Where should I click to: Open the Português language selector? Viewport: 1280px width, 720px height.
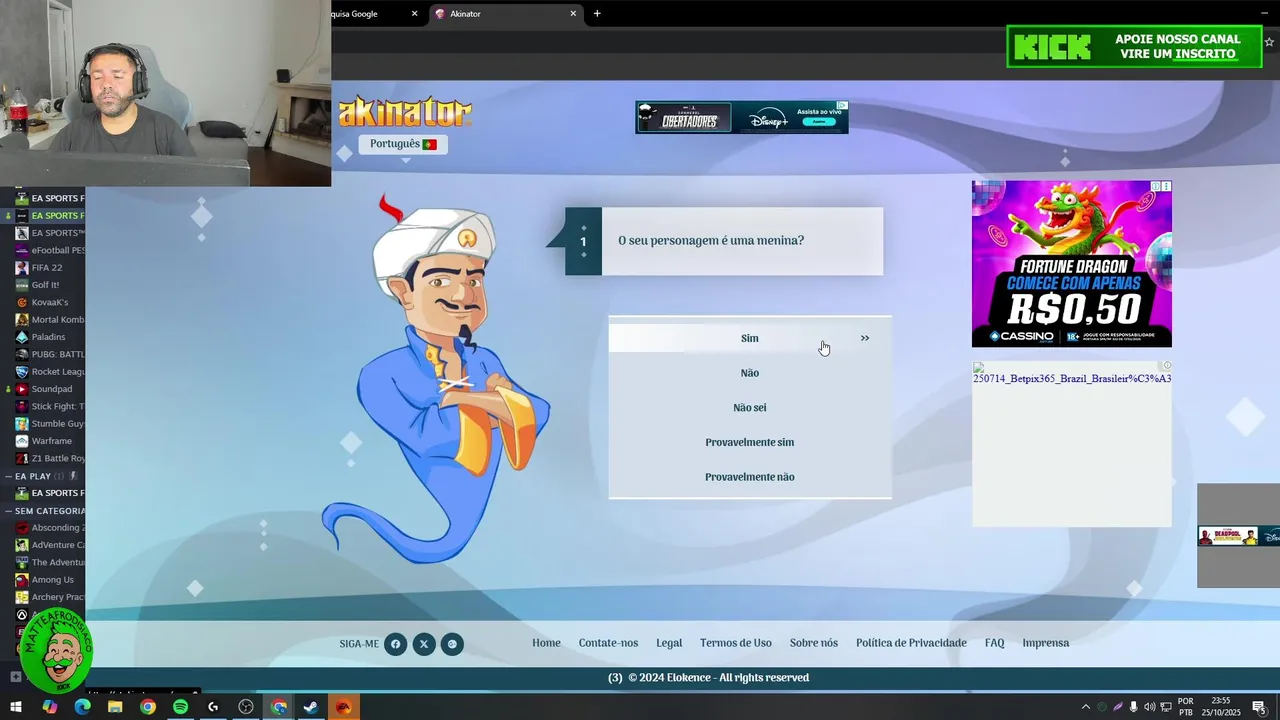point(403,144)
